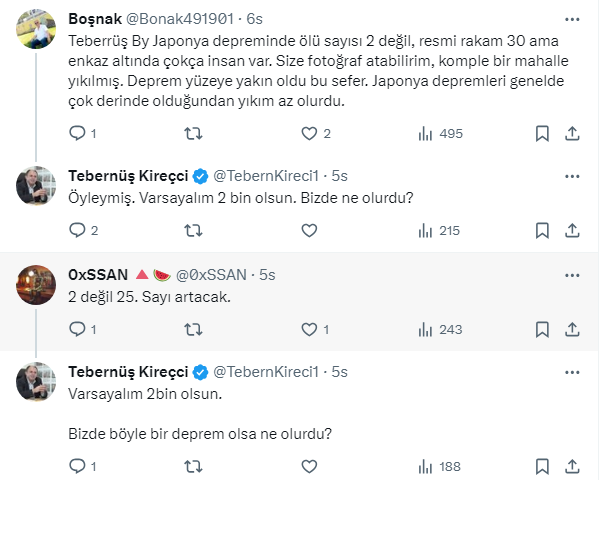The width and height of the screenshot is (609, 537).
Task: Bookmark Boşnak's tweet
Action: click(x=542, y=133)
